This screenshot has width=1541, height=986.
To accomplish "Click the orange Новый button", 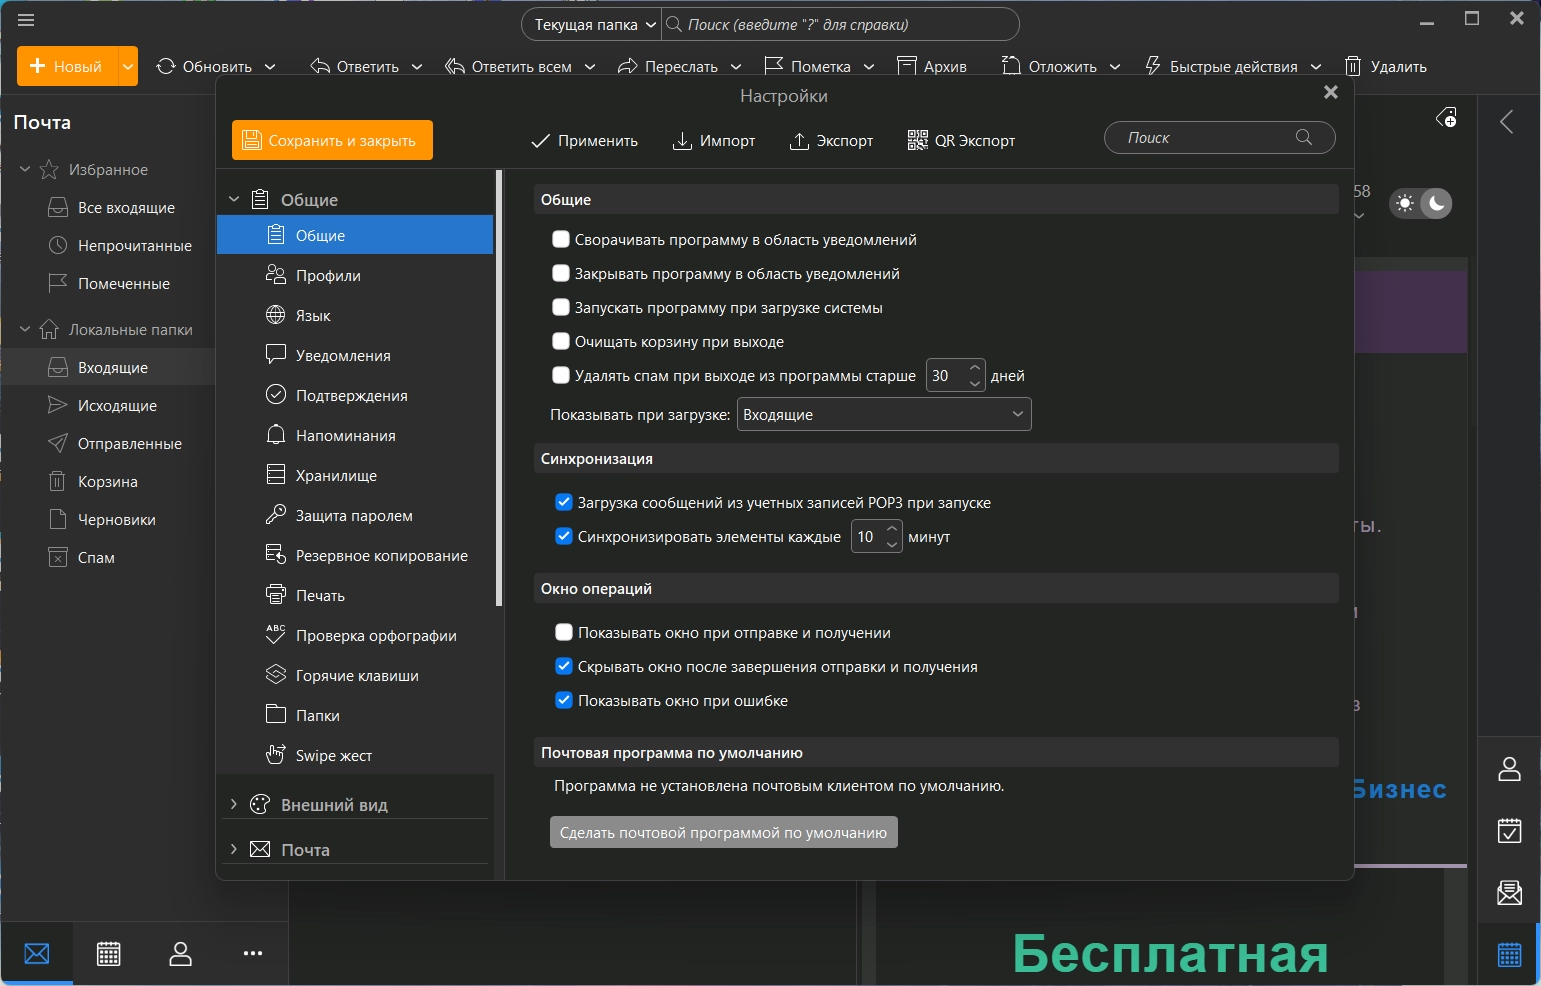I will (x=67, y=67).
